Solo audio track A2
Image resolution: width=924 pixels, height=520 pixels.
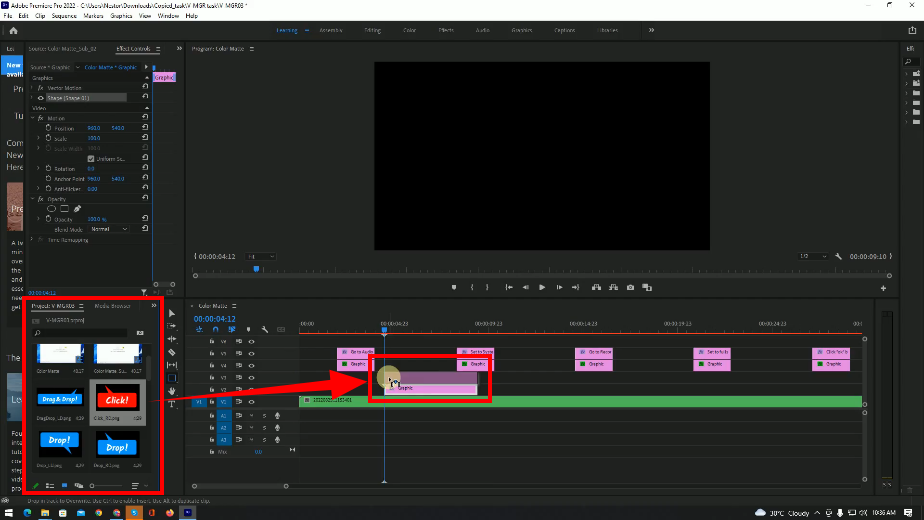264,428
